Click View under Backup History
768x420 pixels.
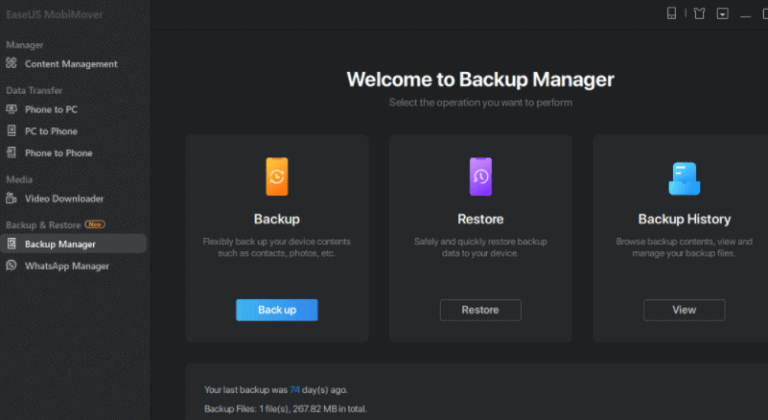point(684,310)
